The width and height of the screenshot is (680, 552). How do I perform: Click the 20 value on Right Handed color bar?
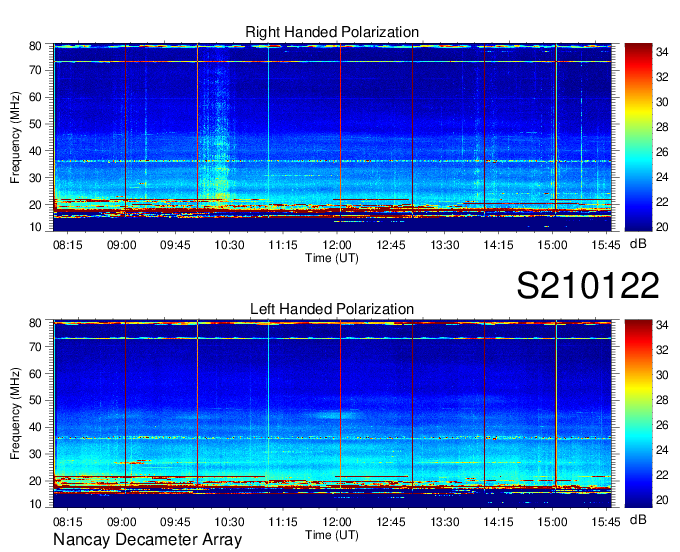662,227
